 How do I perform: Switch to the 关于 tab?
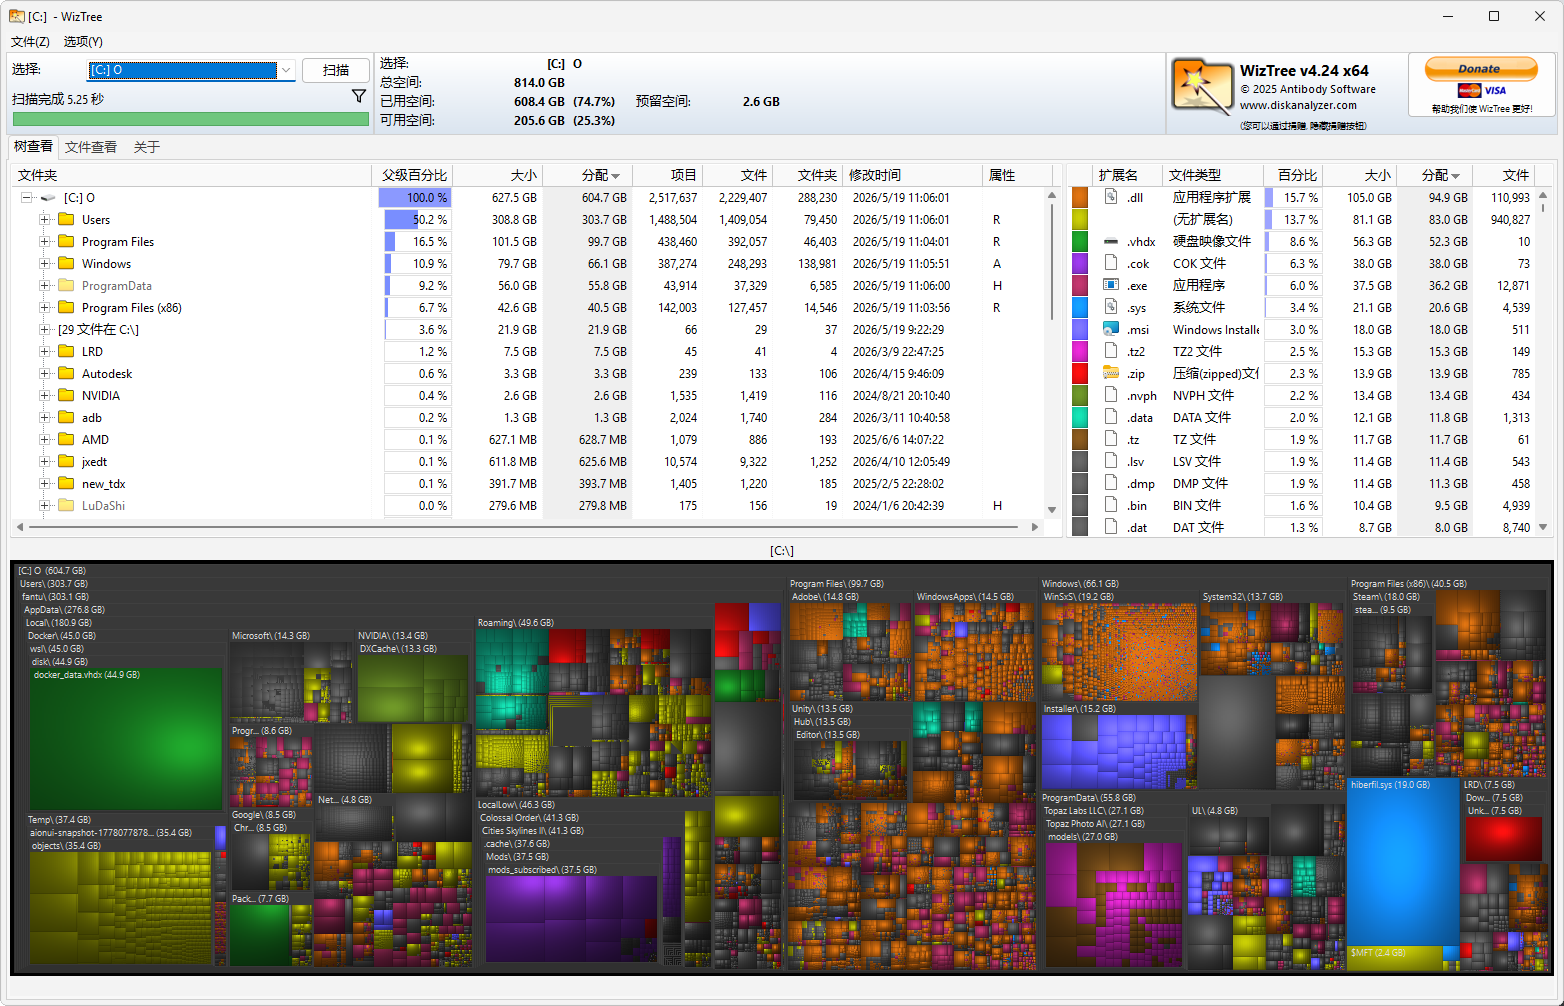click(x=147, y=147)
